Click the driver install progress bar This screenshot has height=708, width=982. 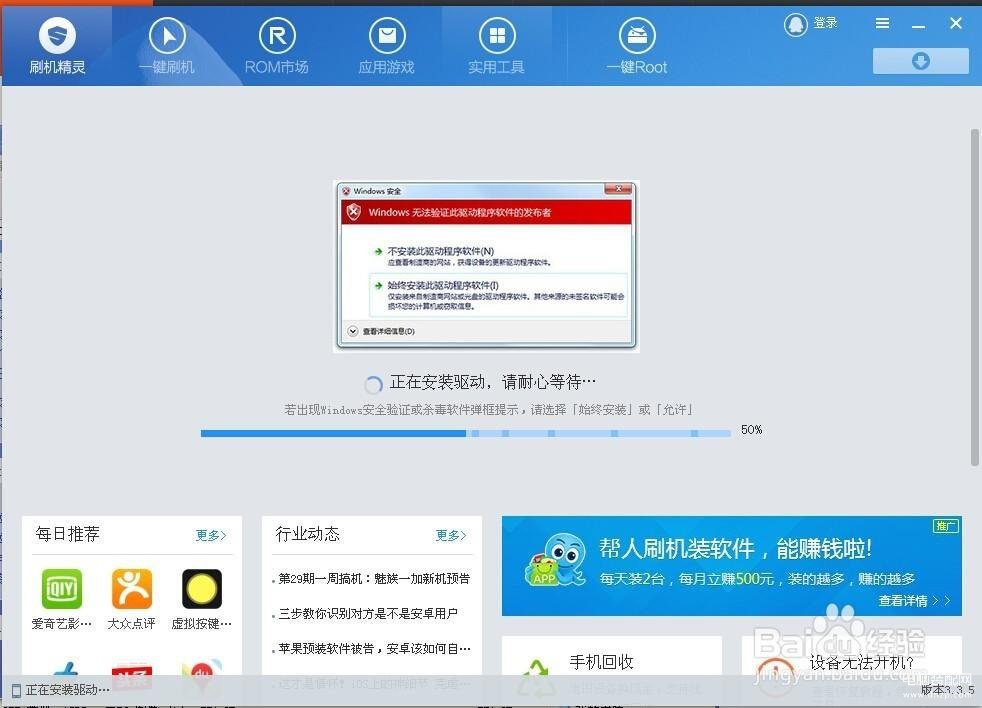465,433
